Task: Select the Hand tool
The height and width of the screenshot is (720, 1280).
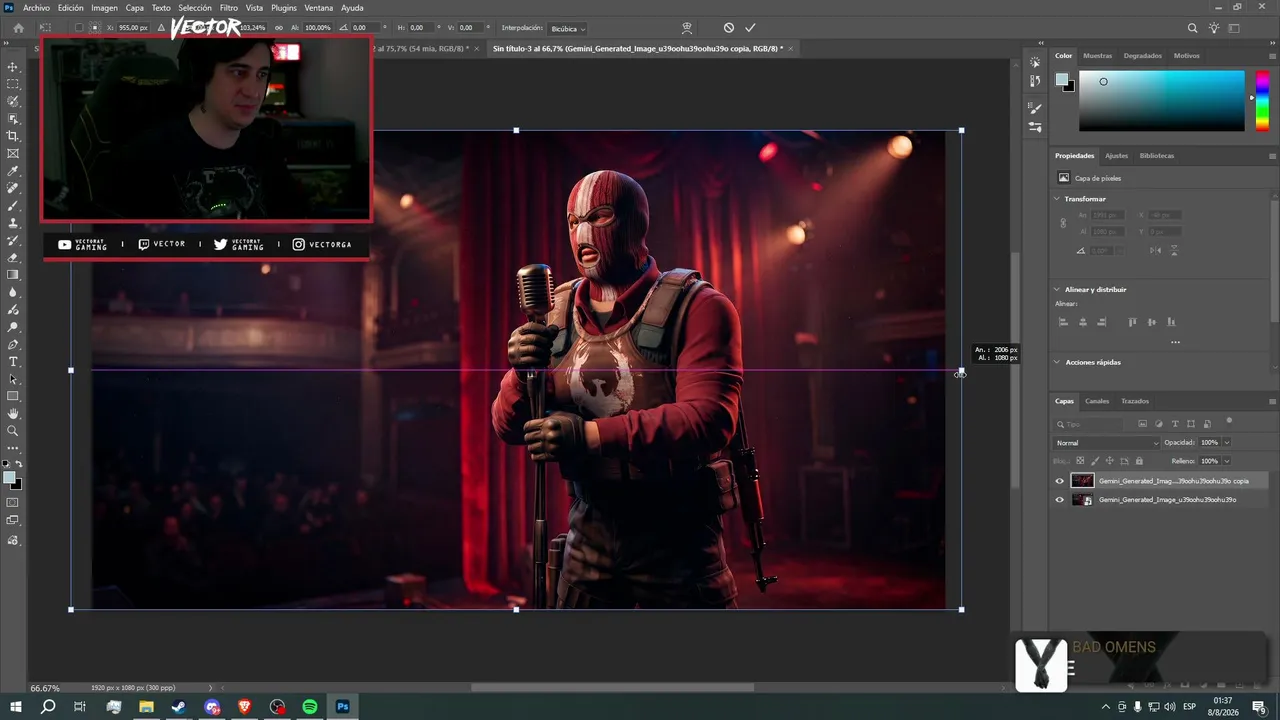Action: click(13, 413)
